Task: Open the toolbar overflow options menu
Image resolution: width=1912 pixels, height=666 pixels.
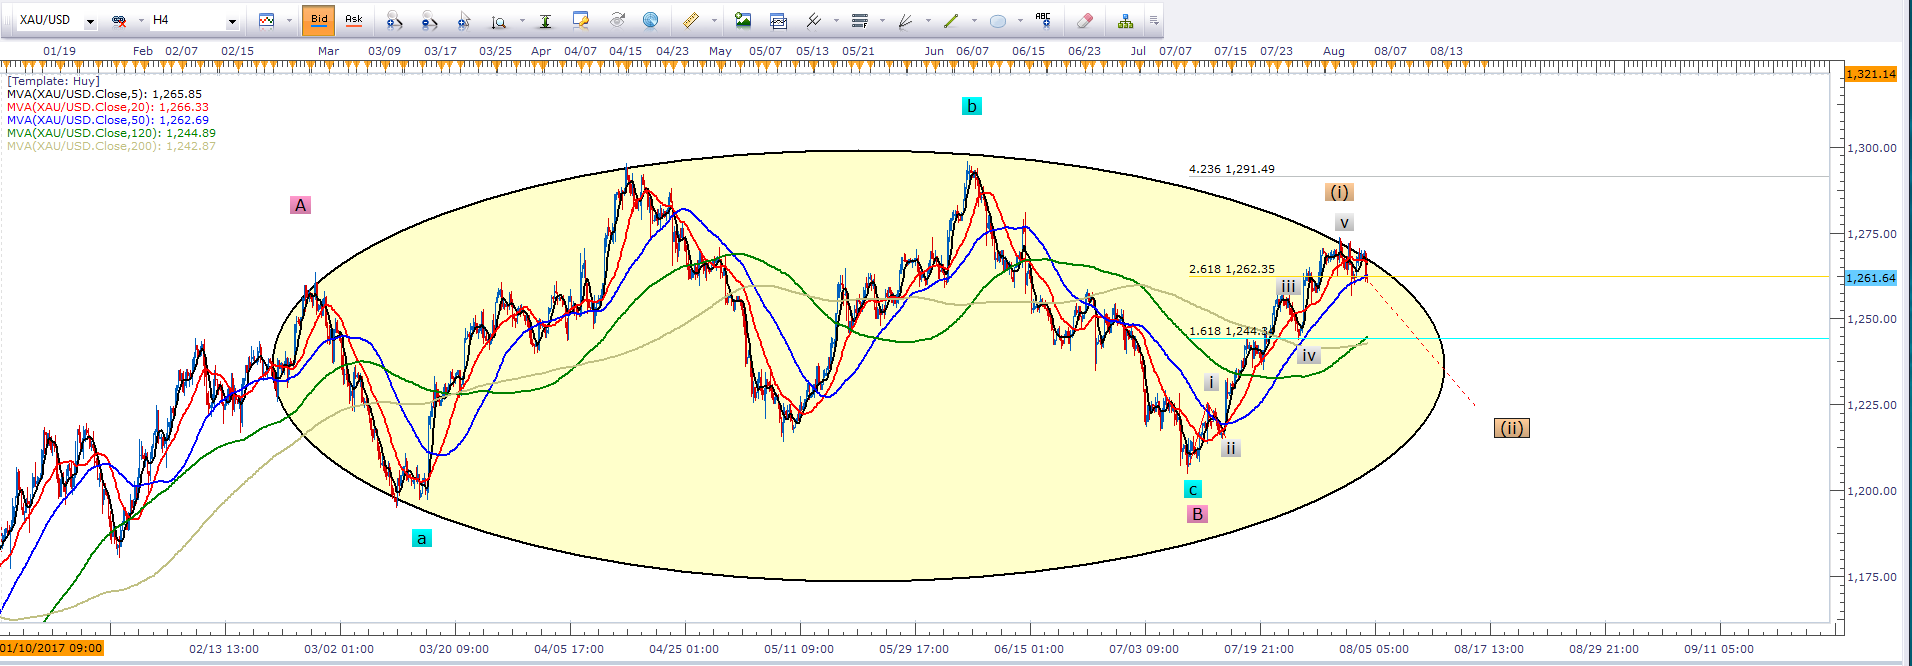Action: tap(1154, 20)
